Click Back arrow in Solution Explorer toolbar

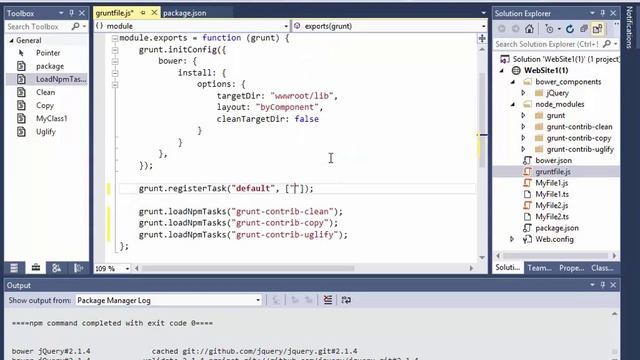coord(502,29)
